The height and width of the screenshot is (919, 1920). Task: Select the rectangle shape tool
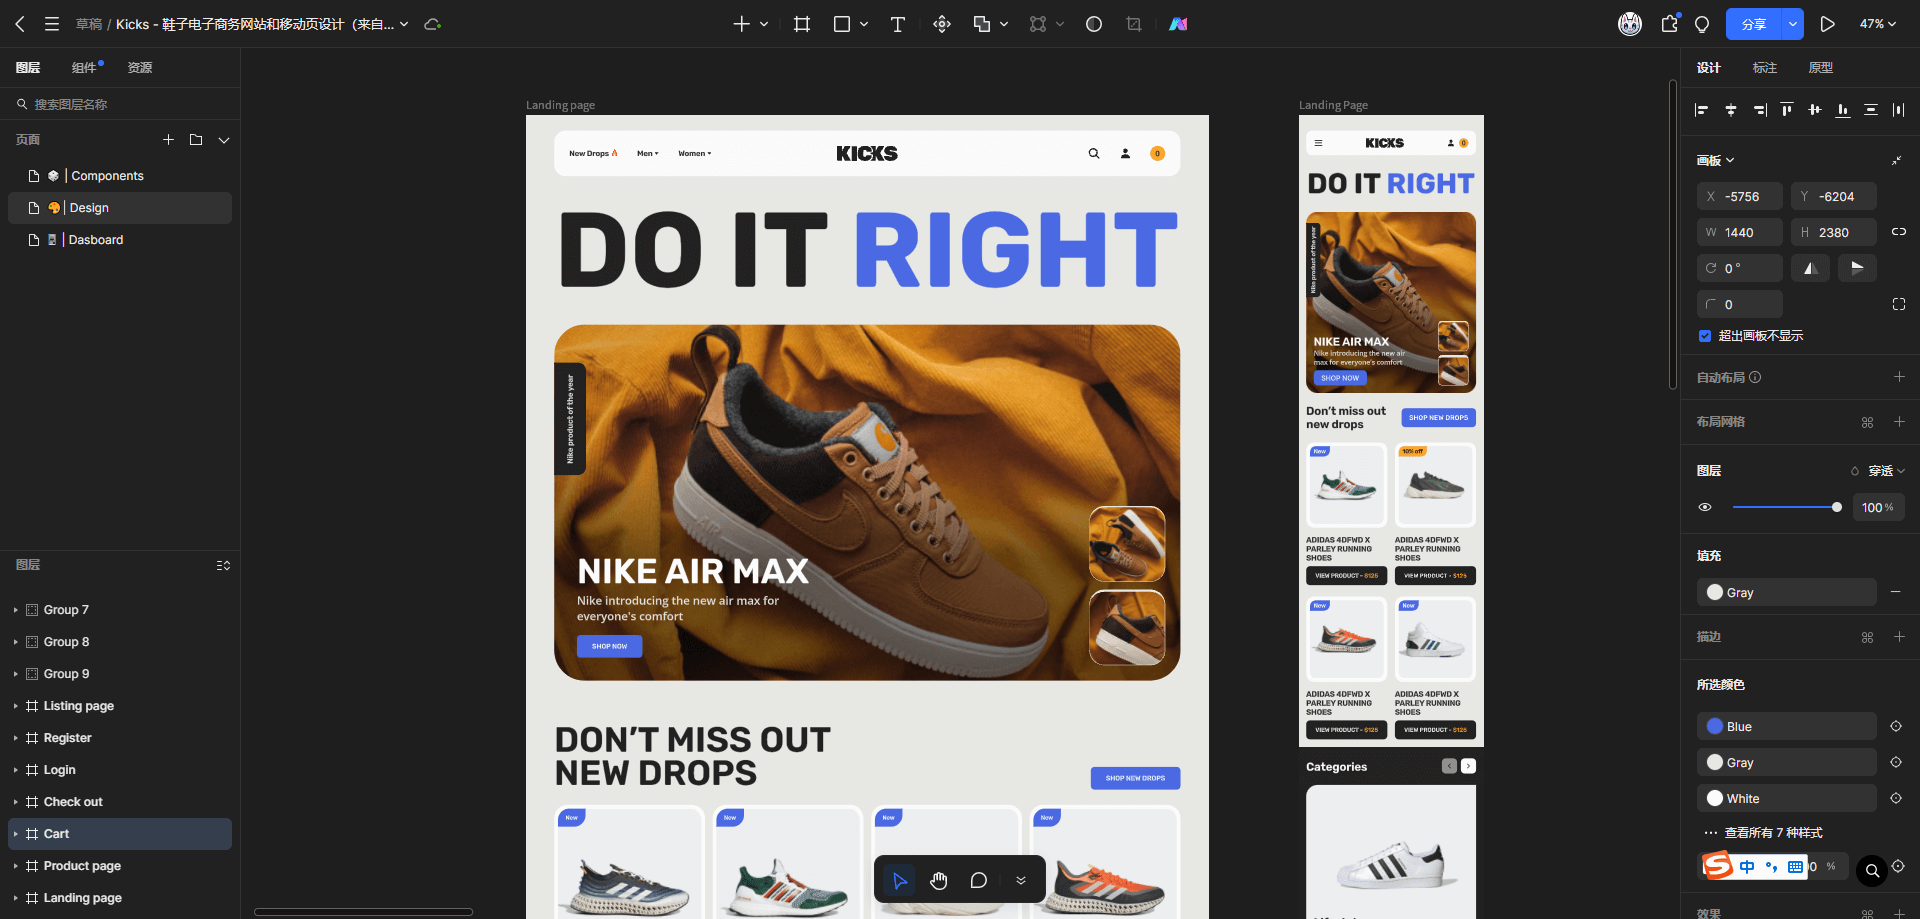(x=842, y=24)
